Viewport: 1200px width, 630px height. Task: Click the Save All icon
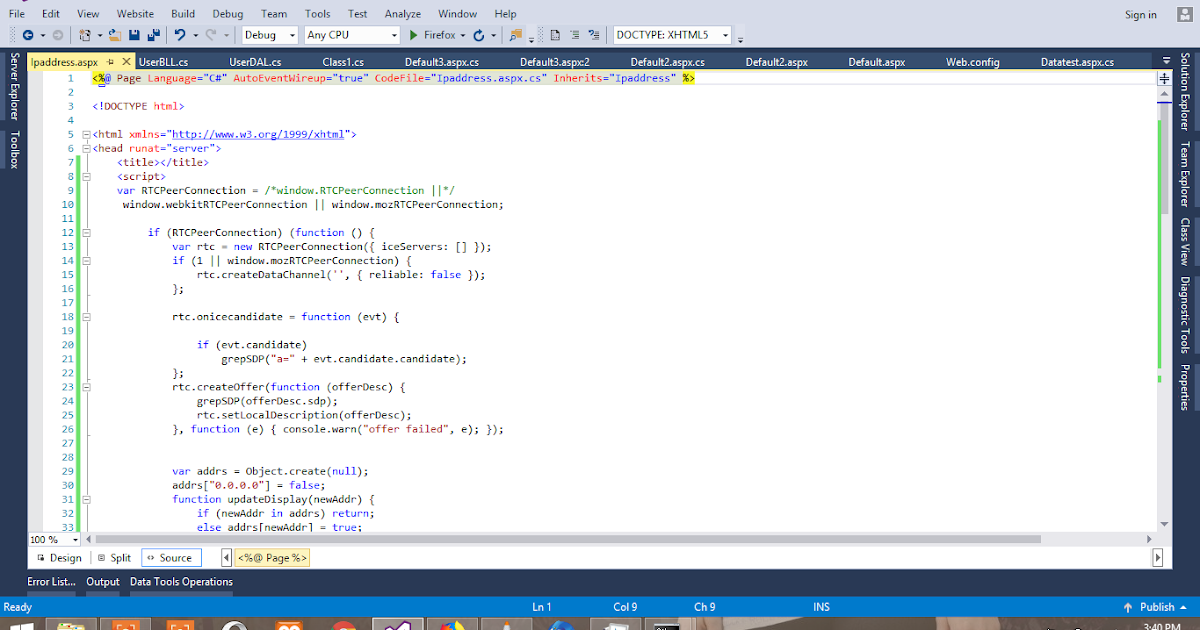point(155,35)
